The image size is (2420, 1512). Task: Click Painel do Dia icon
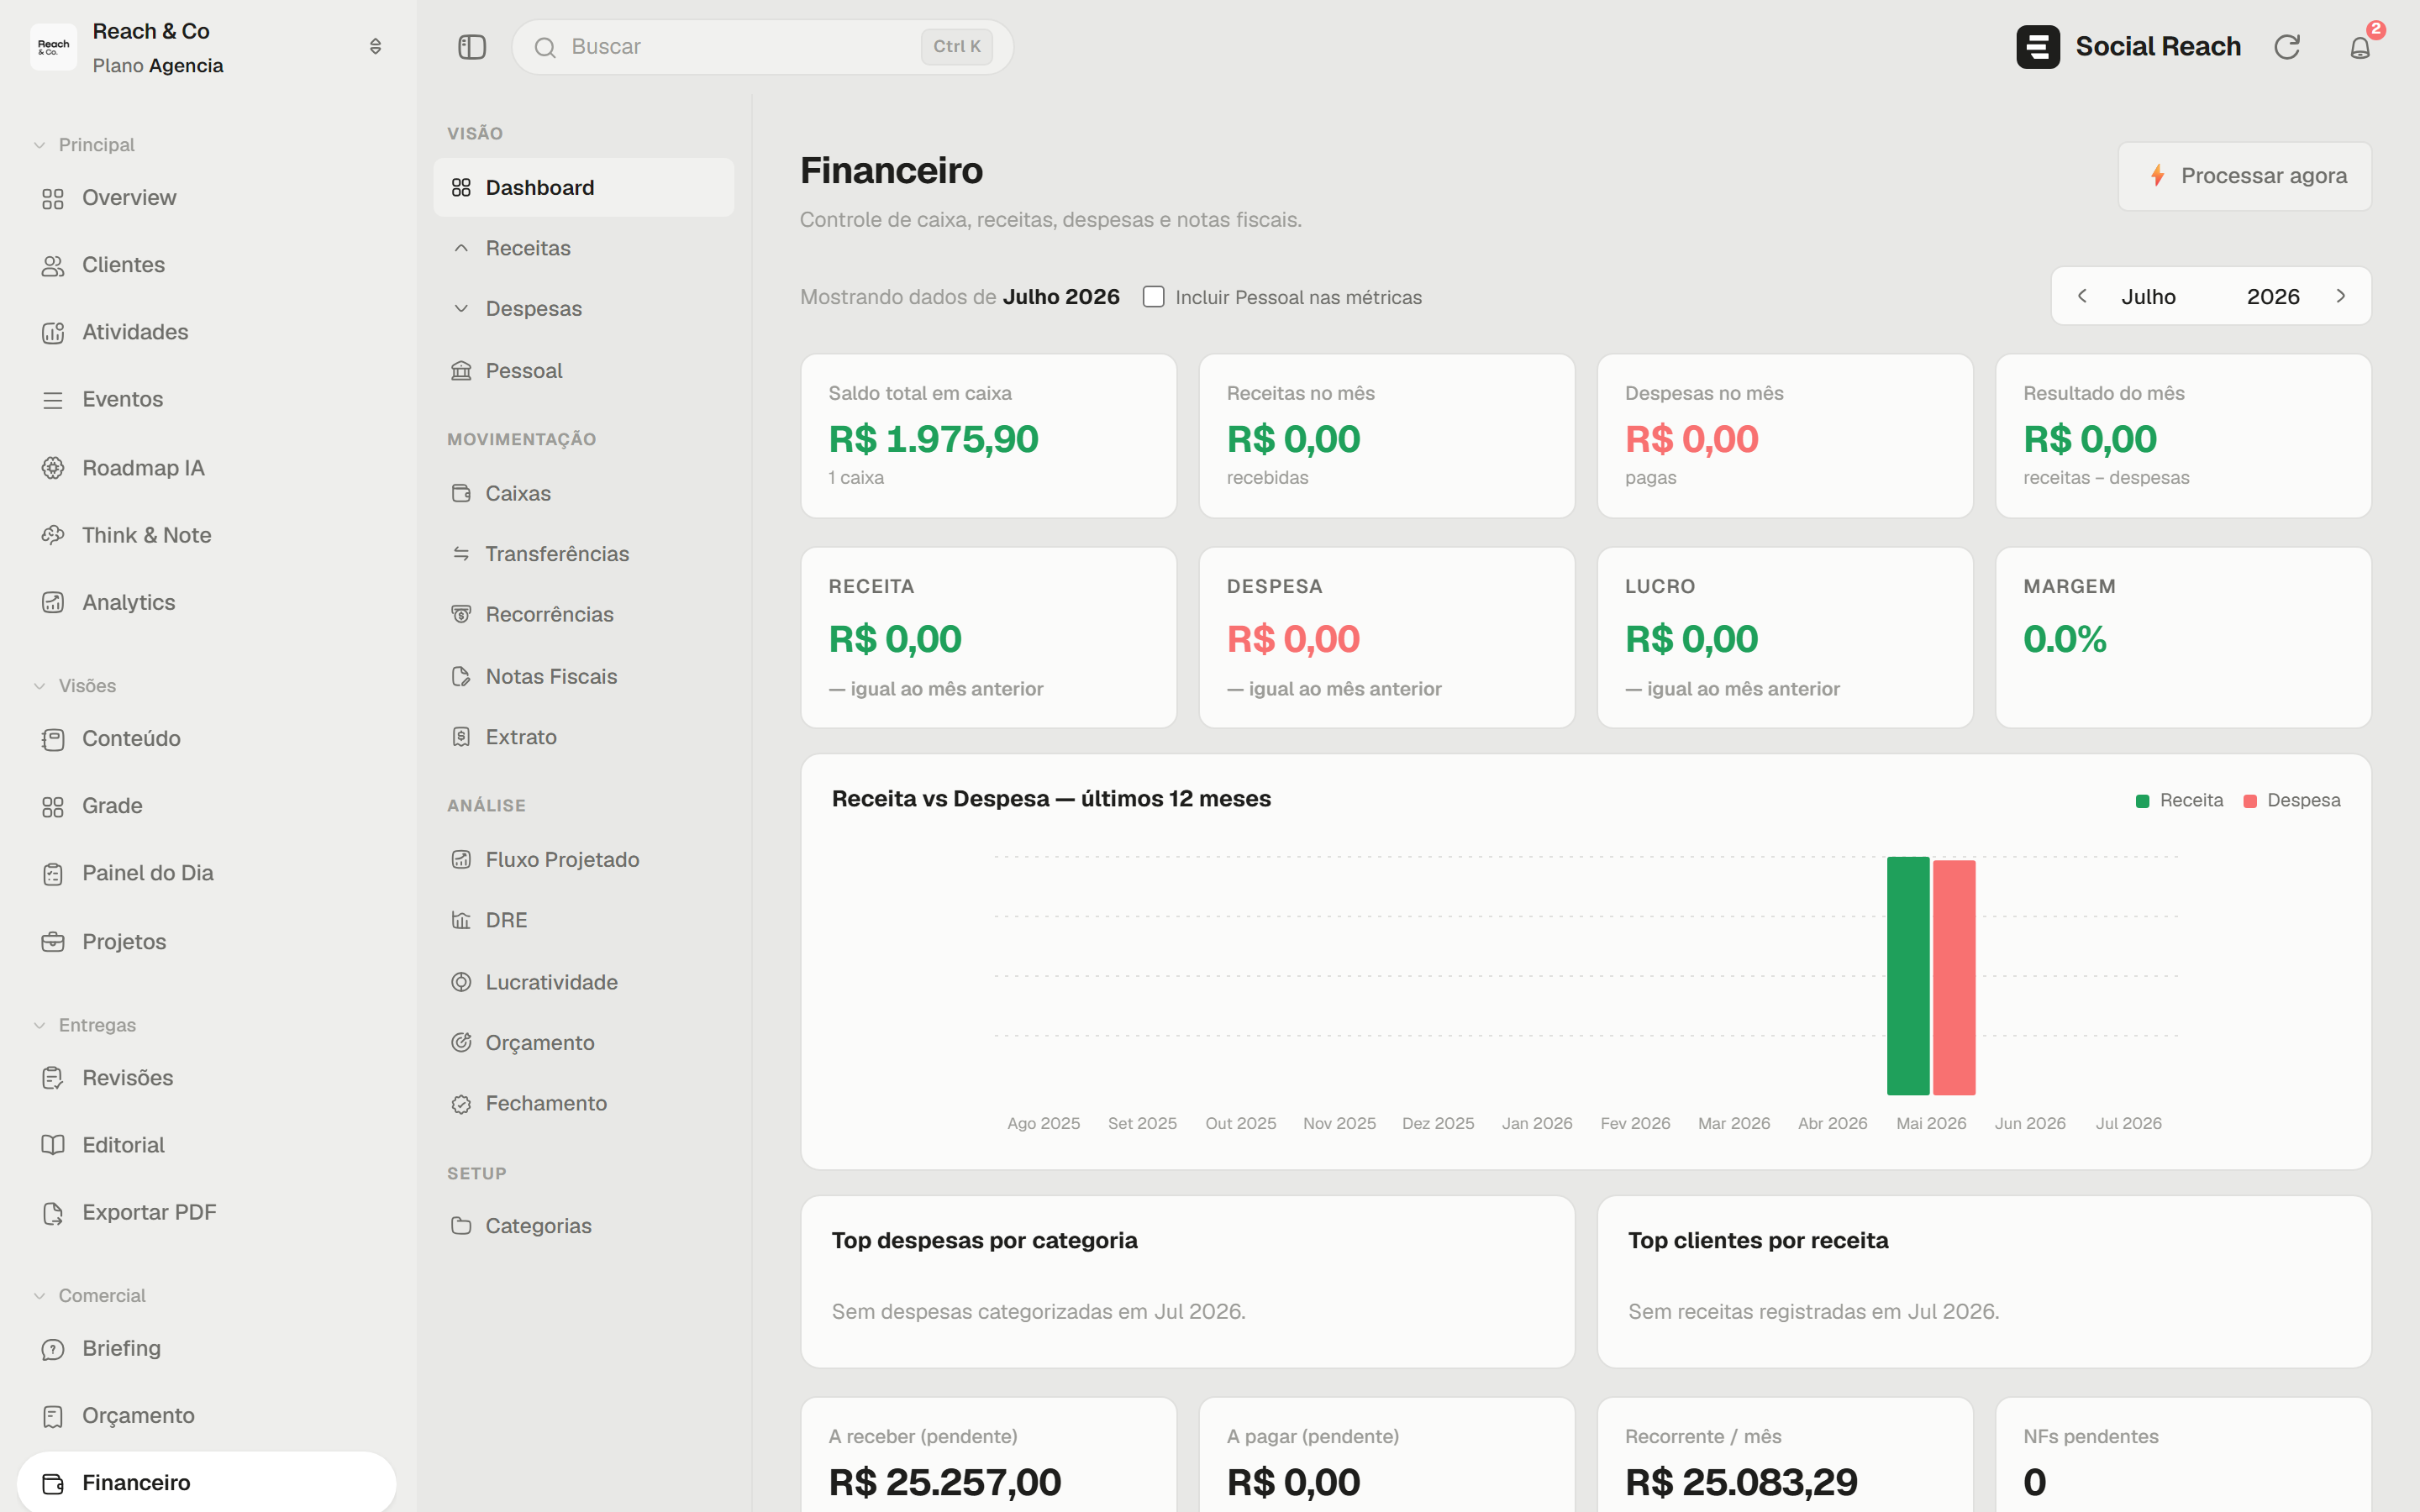tap(53, 874)
